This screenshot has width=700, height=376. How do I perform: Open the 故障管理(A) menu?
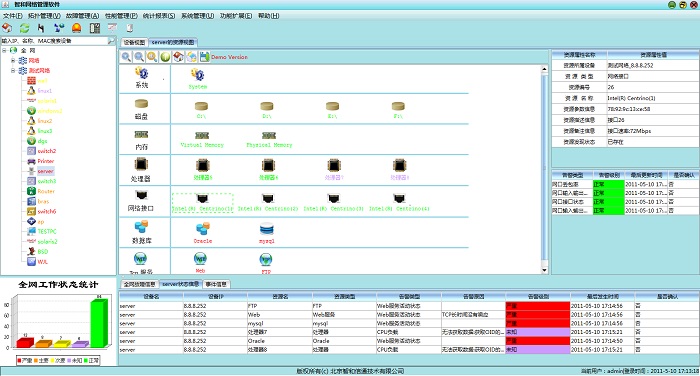pos(82,16)
